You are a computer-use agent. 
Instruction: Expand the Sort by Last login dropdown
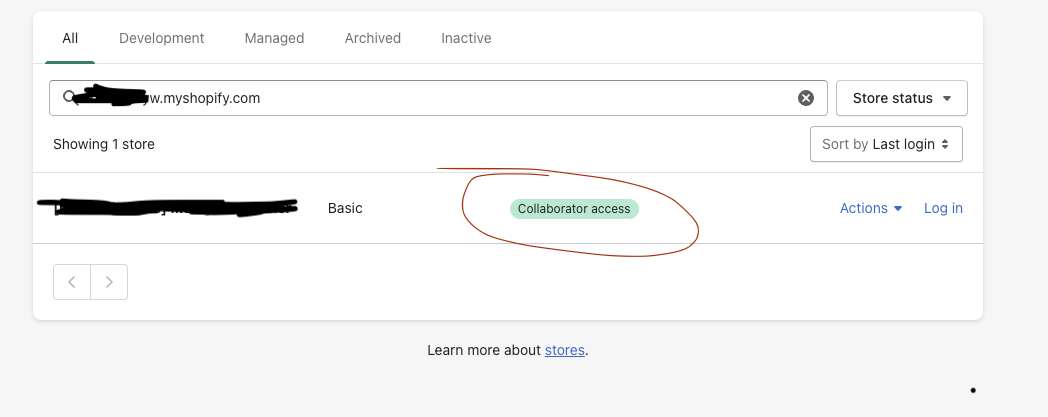click(886, 144)
